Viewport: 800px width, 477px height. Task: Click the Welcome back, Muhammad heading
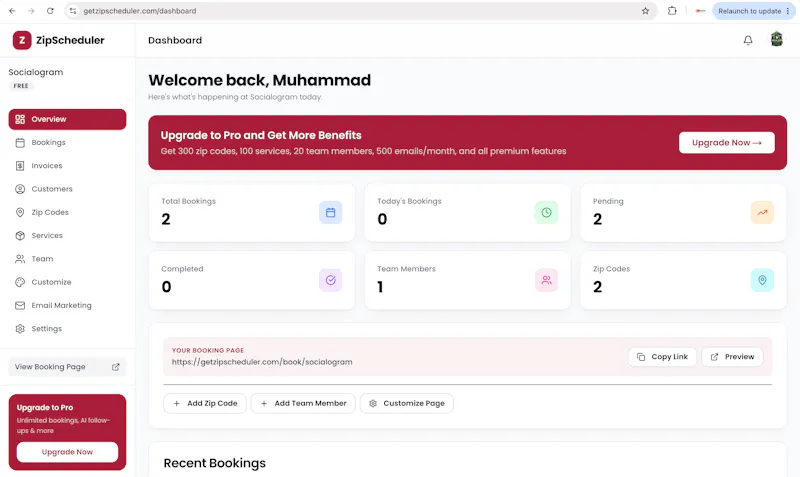(260, 80)
